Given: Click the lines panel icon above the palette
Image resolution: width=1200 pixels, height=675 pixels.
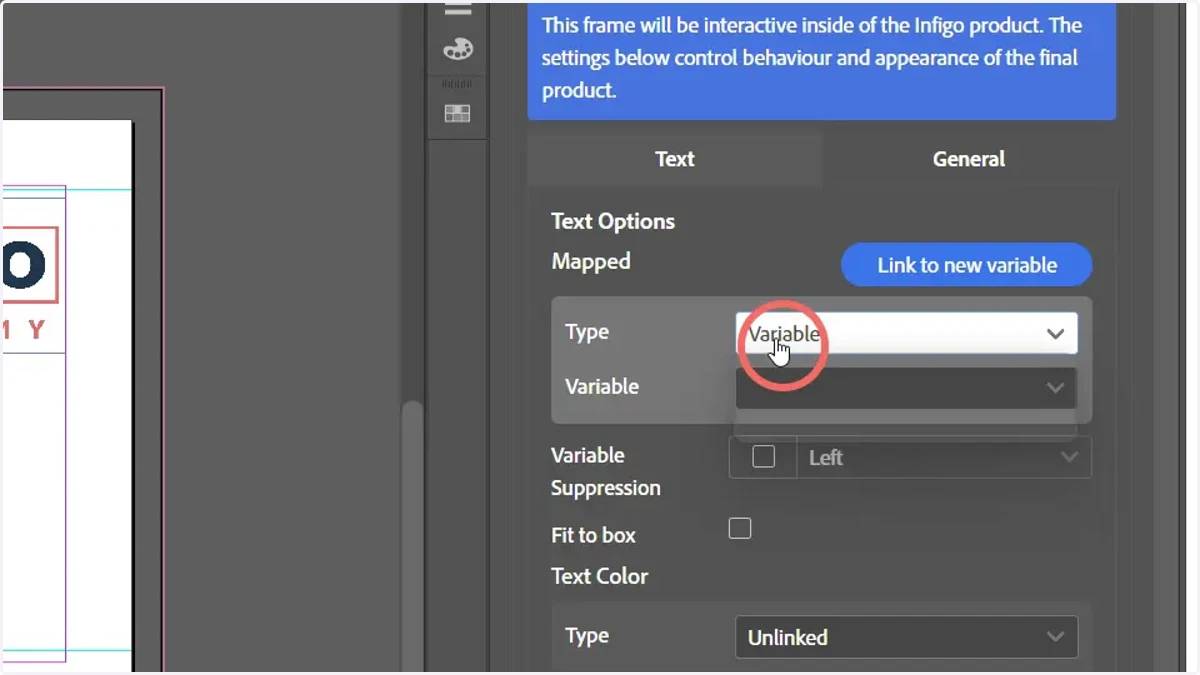Looking at the screenshot, I should [458, 9].
